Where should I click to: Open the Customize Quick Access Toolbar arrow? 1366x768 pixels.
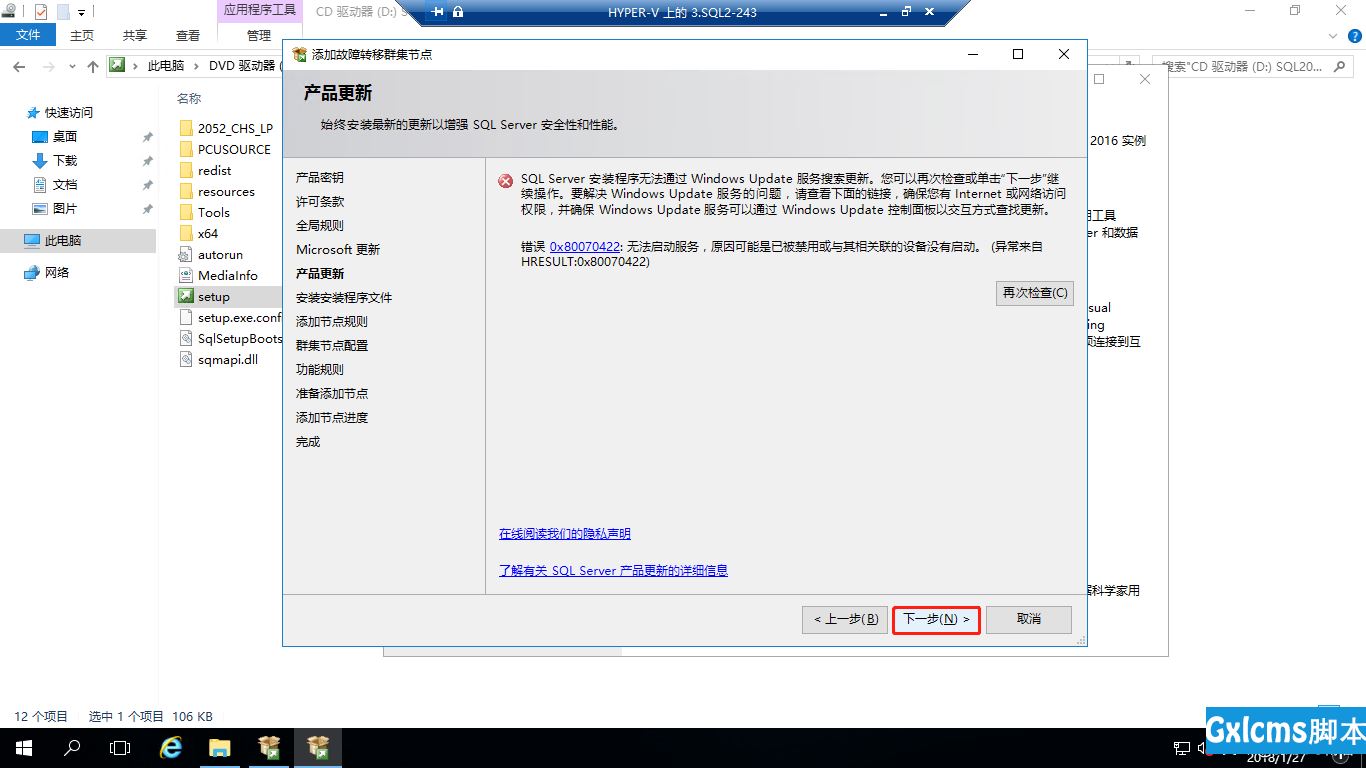[81, 13]
